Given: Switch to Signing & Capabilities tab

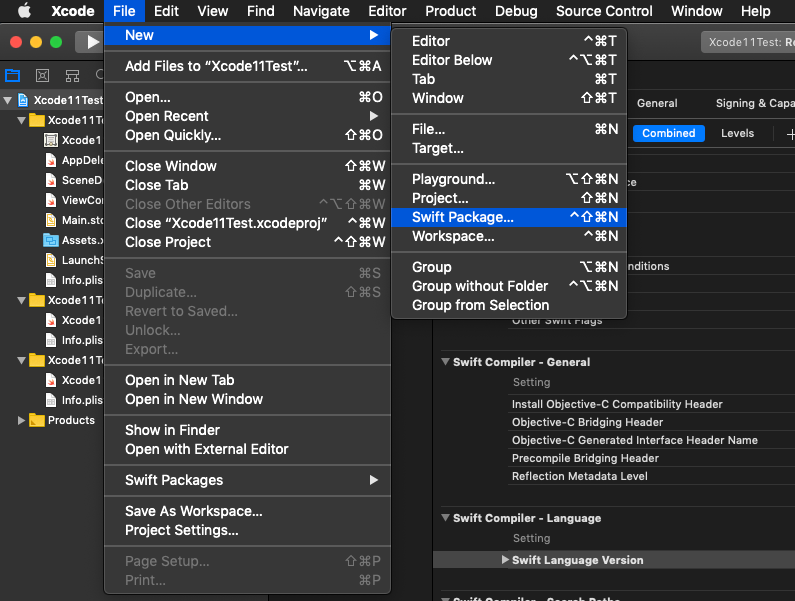Looking at the screenshot, I should [754, 103].
